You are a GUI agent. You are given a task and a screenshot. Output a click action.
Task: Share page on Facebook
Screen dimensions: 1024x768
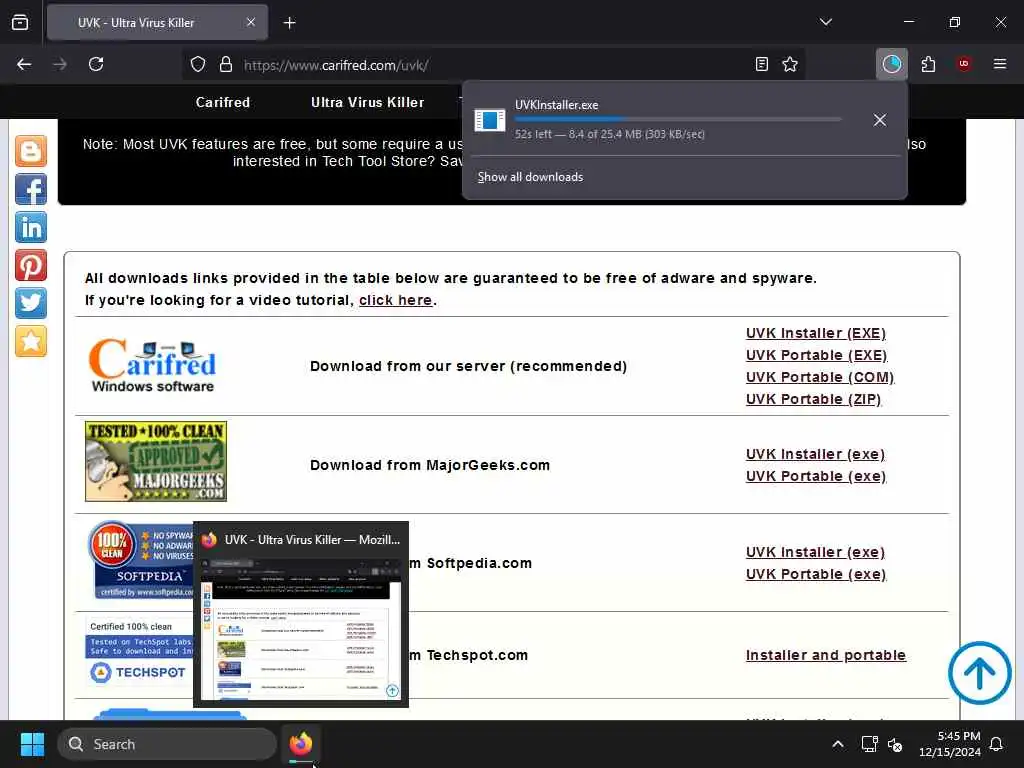[31, 189]
